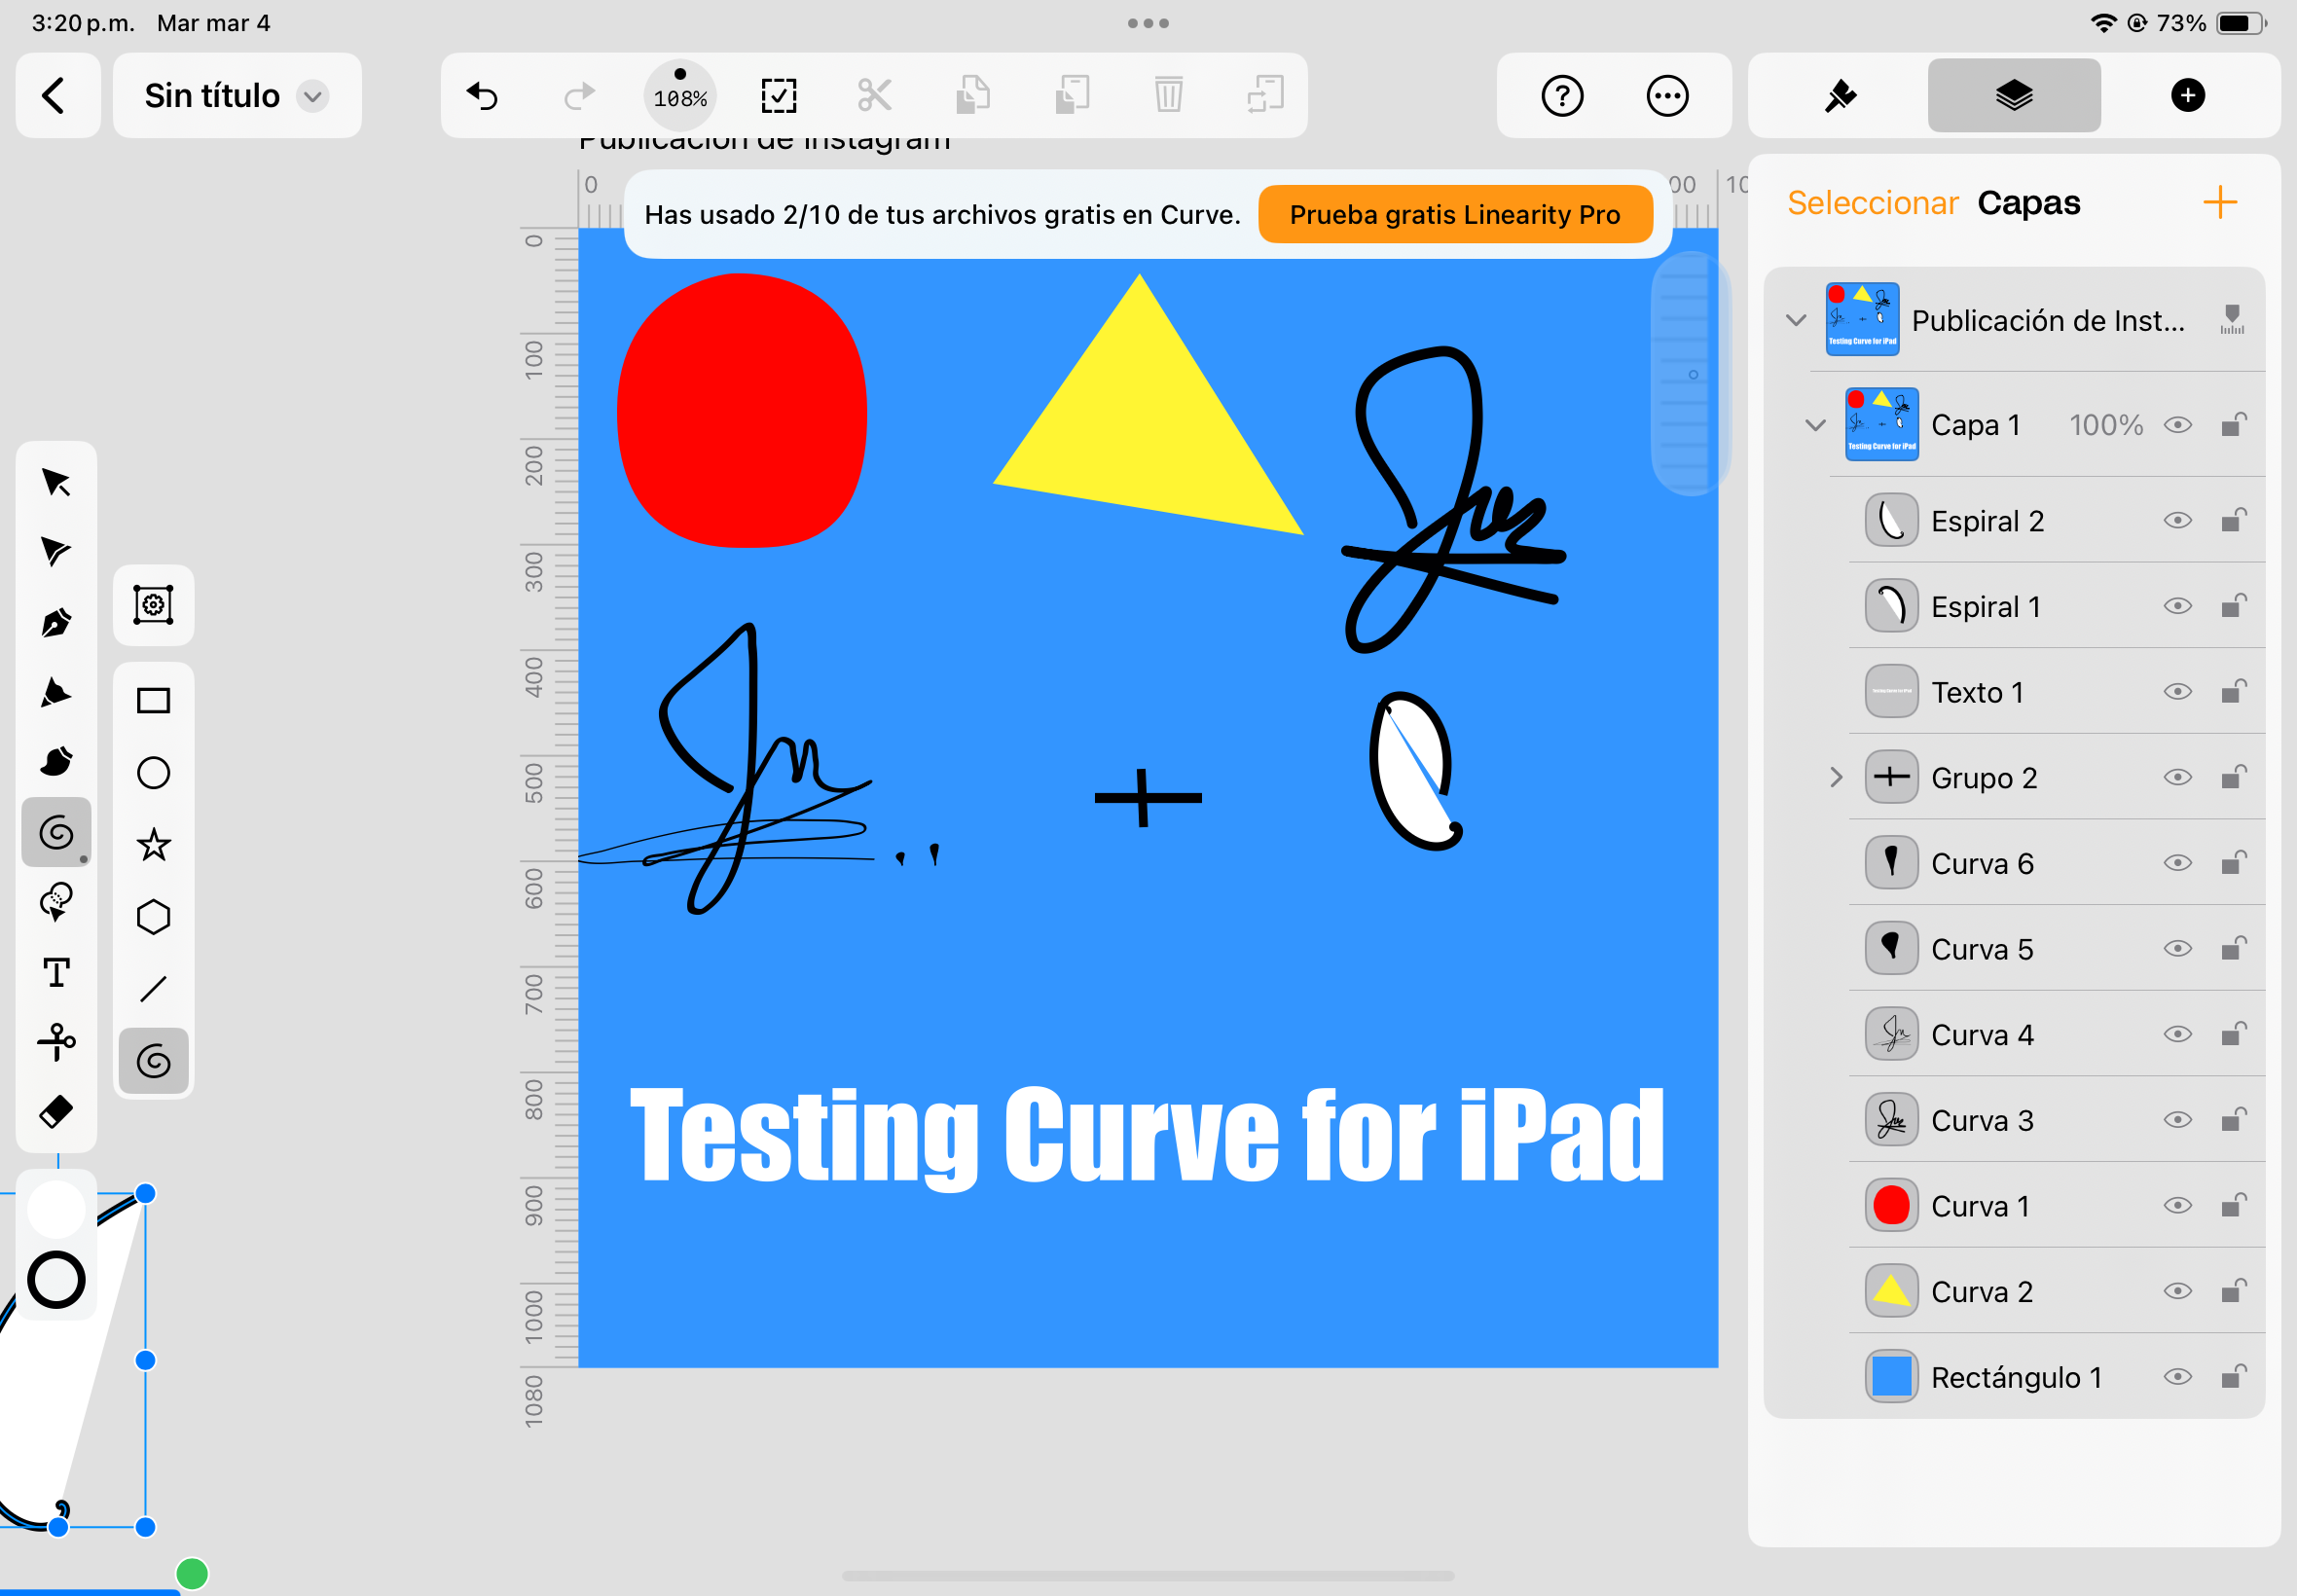2297x1596 pixels.
Task: Open the shape settings gear-frame icon
Action: pyautogui.click(x=153, y=605)
